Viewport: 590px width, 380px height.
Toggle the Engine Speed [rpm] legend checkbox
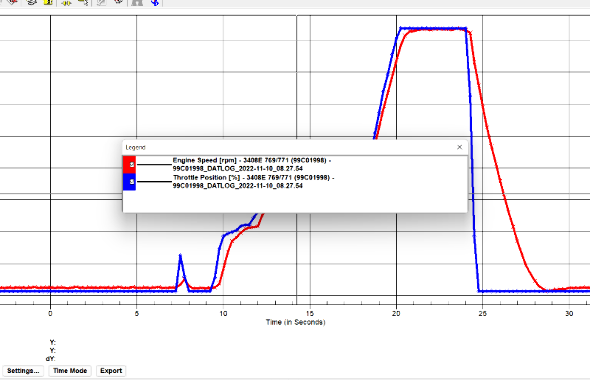tap(132, 164)
